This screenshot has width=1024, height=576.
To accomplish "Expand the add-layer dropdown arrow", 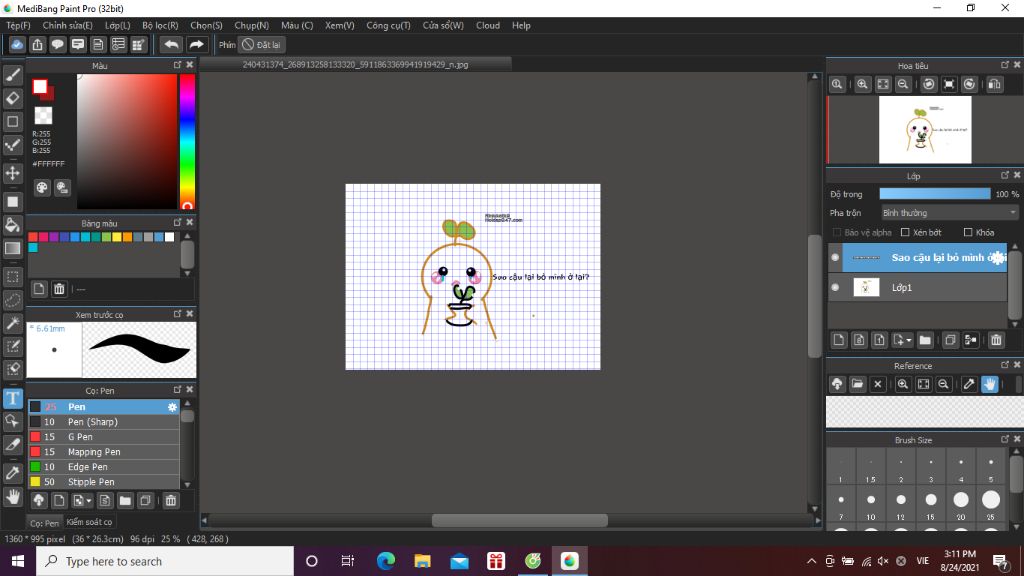I will pyautogui.click(x=908, y=340).
